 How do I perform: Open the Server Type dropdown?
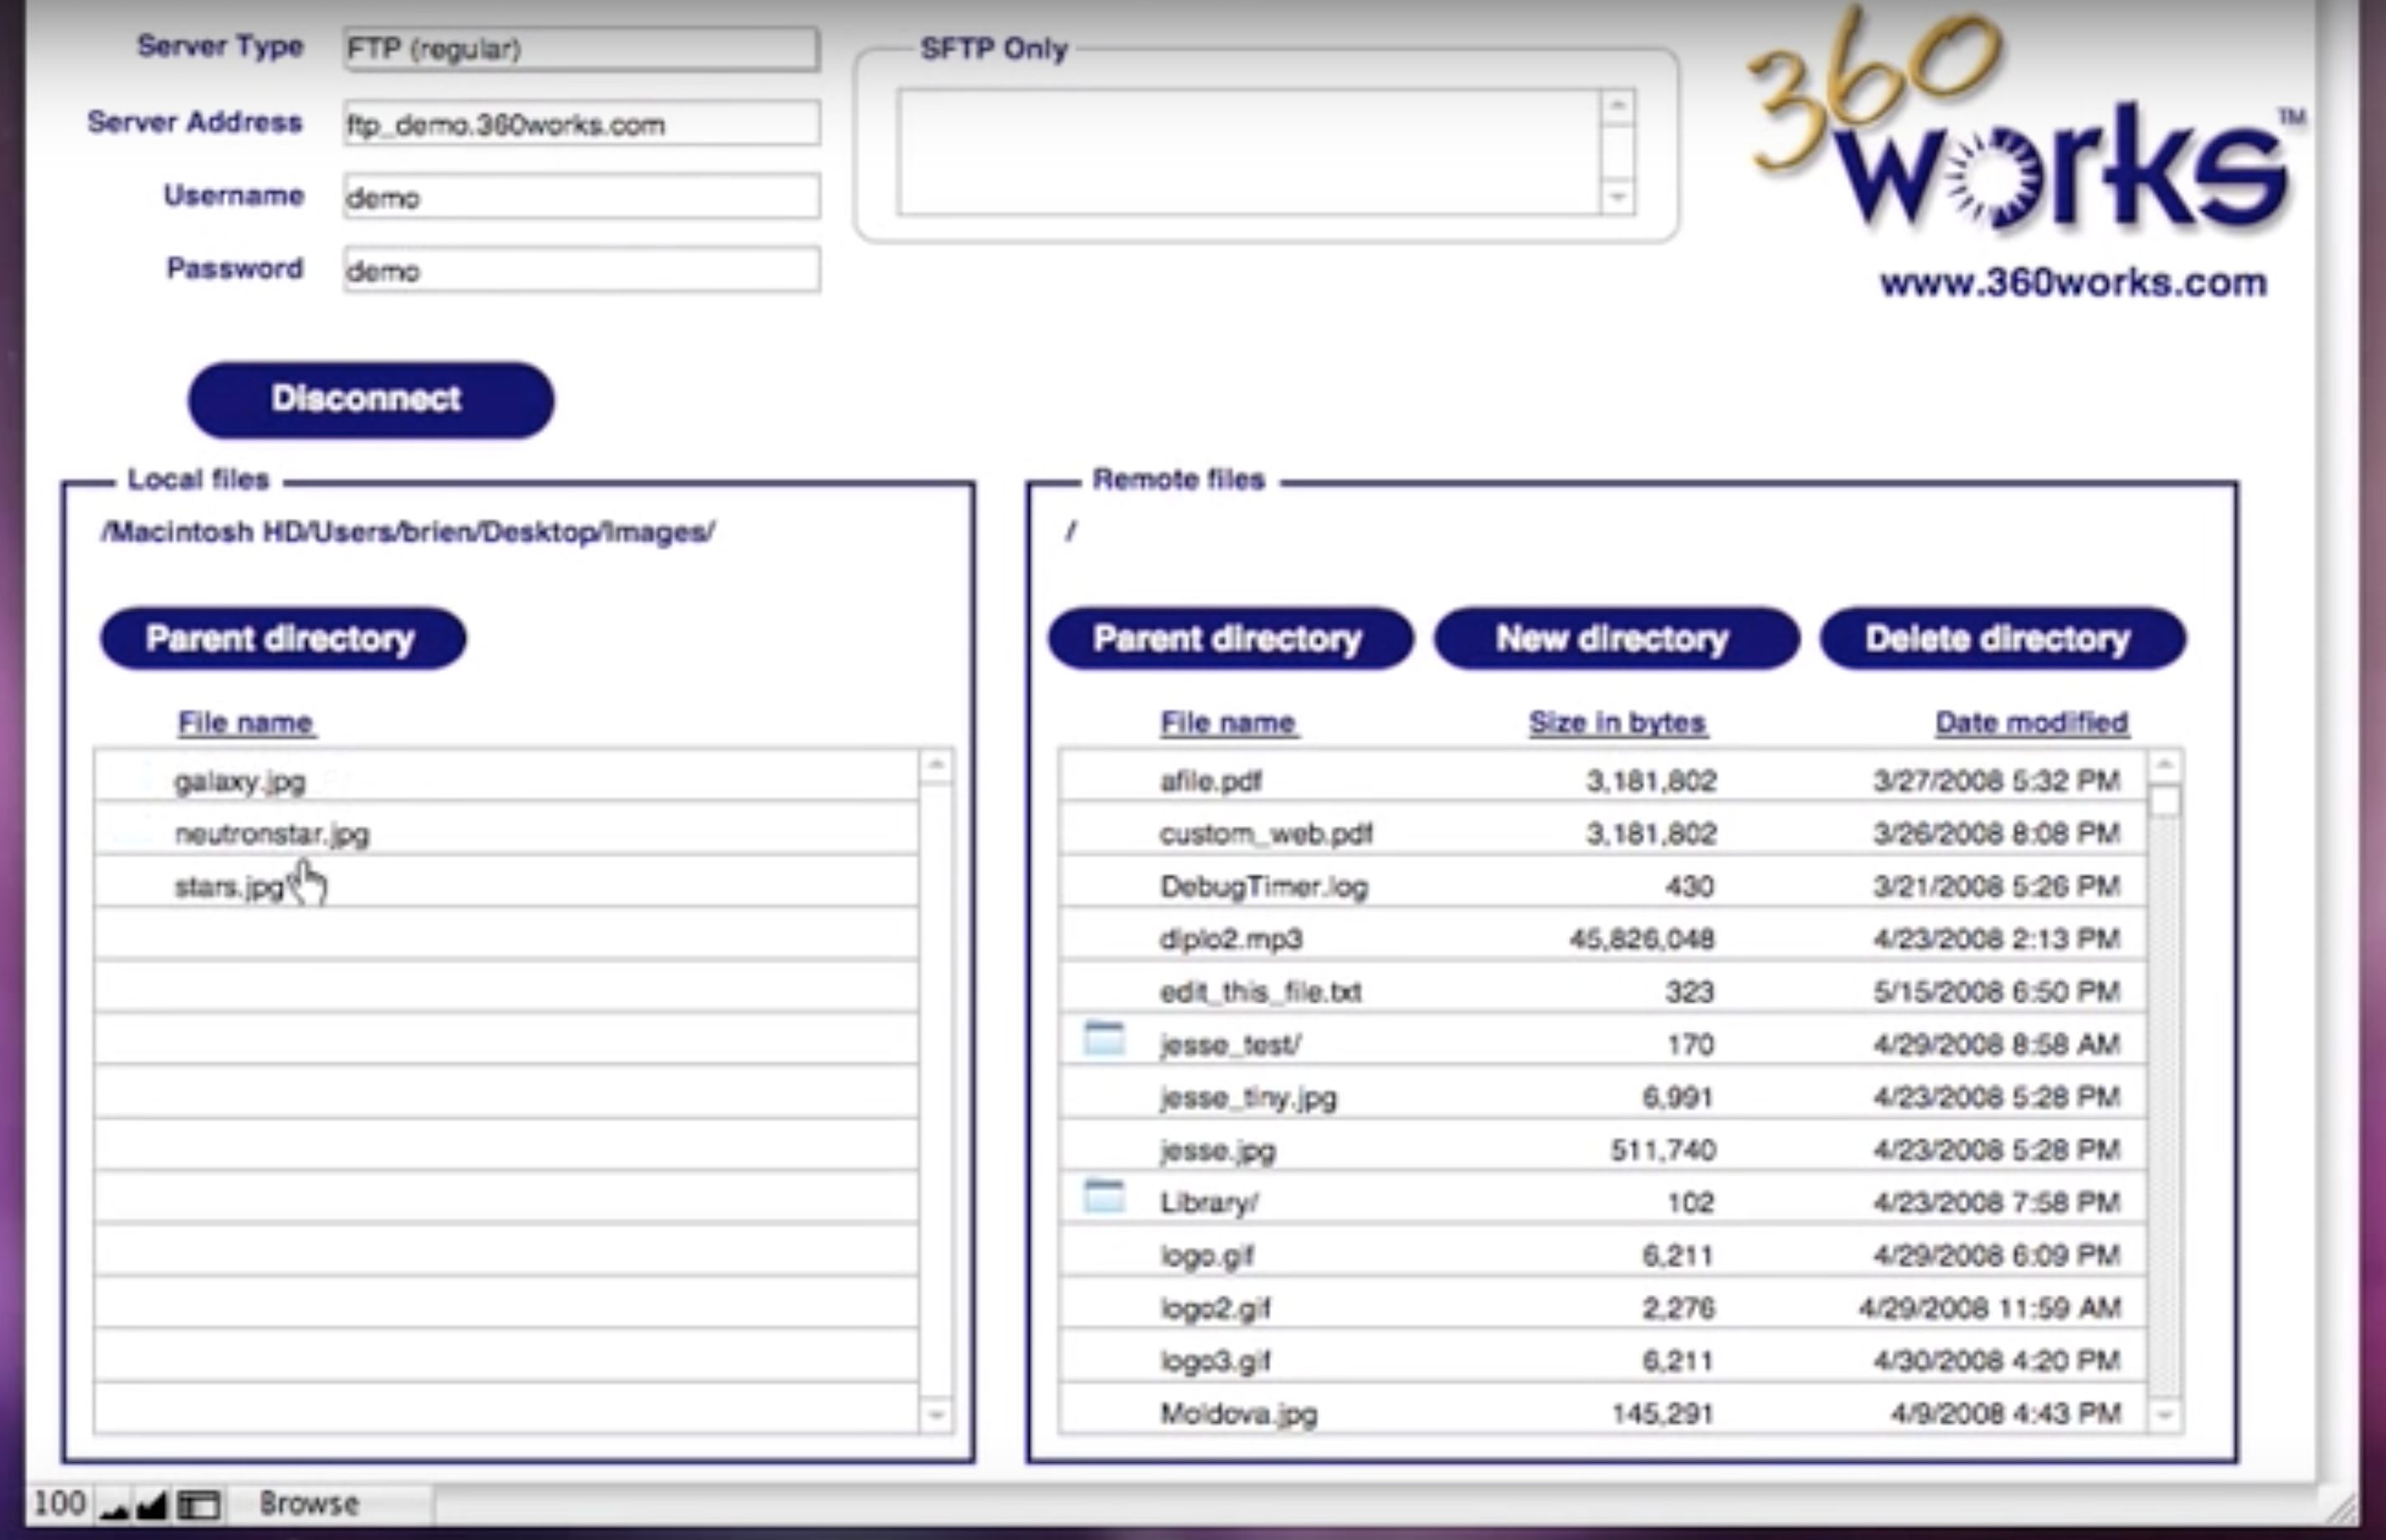tap(580, 49)
